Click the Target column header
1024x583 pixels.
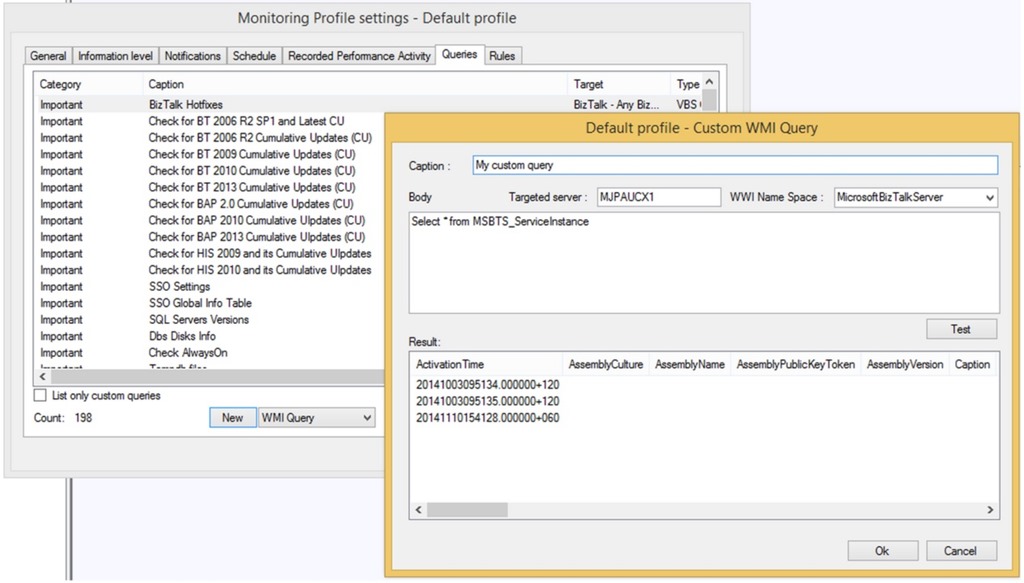619,84
